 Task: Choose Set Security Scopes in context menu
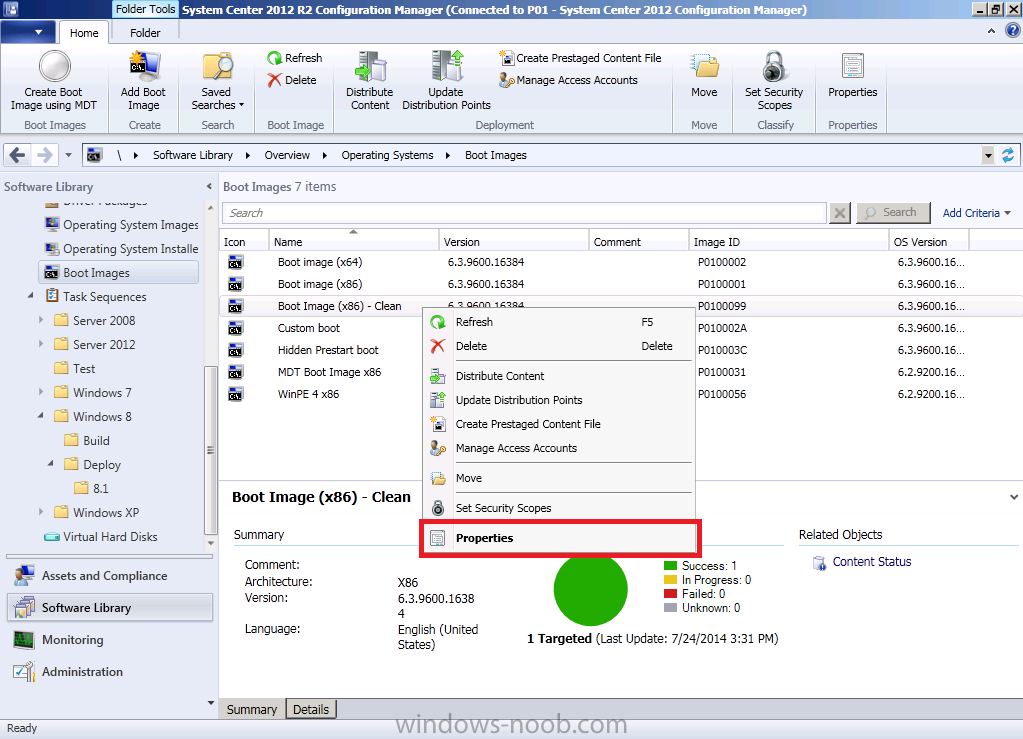558,508
